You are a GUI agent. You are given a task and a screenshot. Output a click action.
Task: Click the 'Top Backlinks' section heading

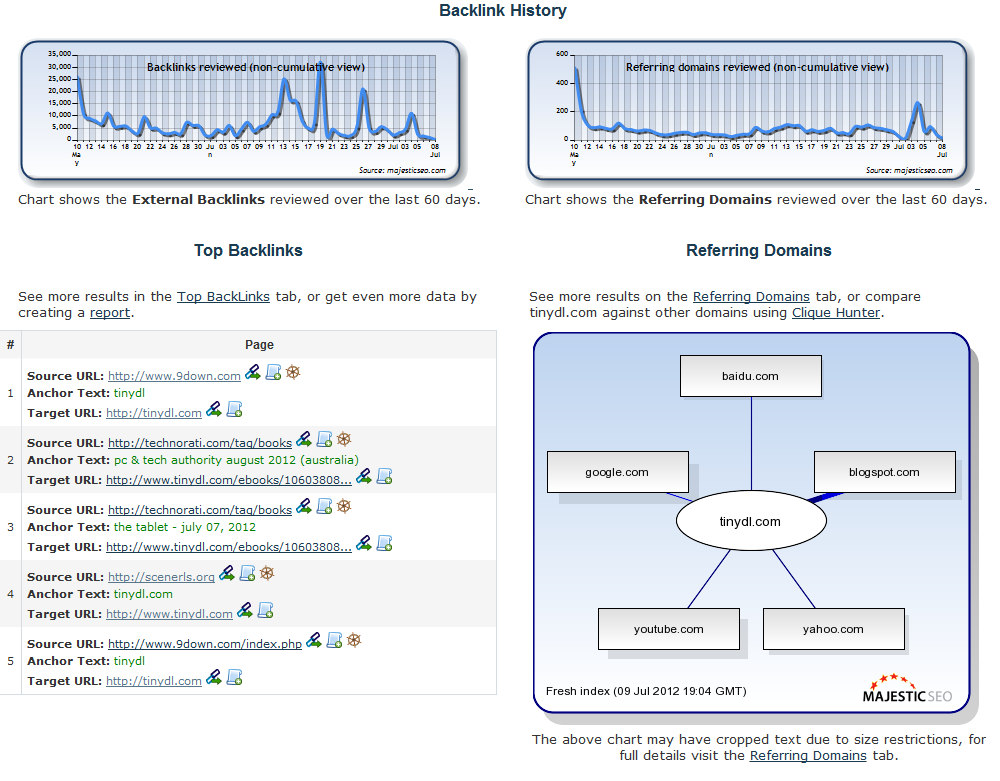point(248,251)
